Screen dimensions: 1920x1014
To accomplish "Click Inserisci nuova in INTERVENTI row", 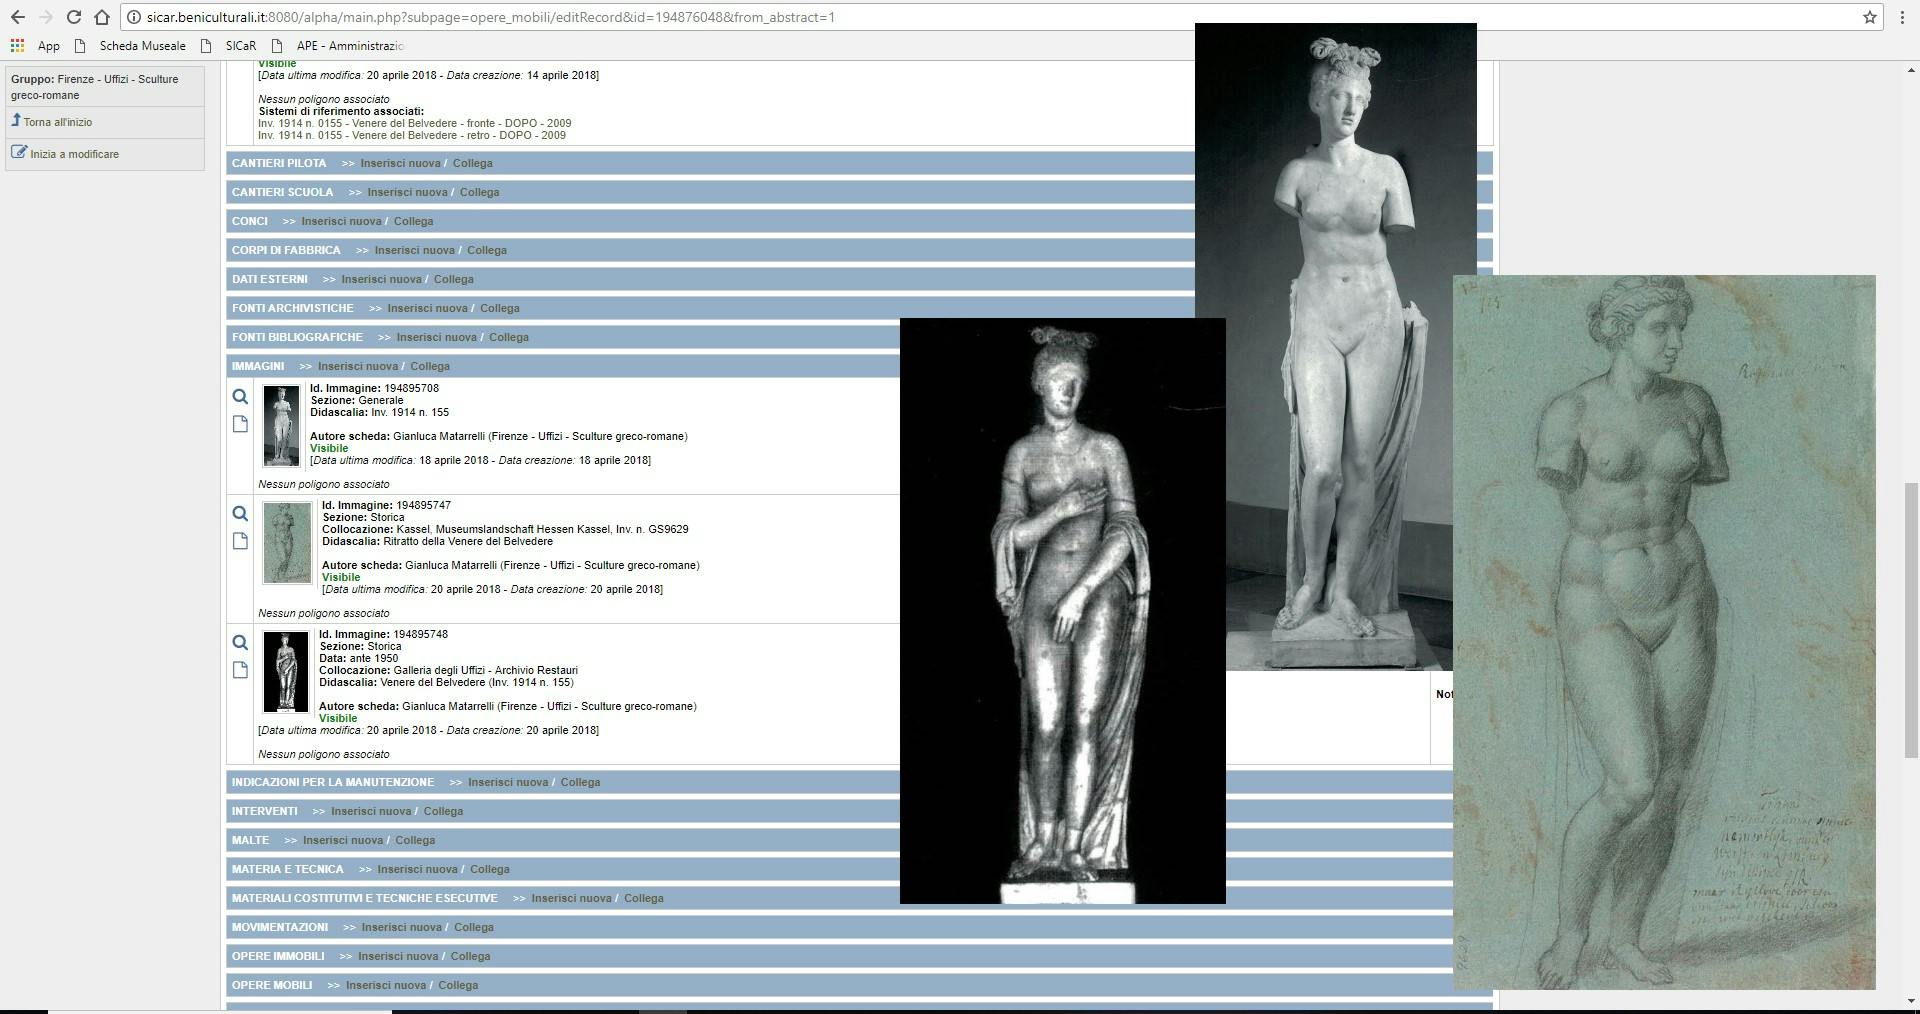I will coord(371,811).
